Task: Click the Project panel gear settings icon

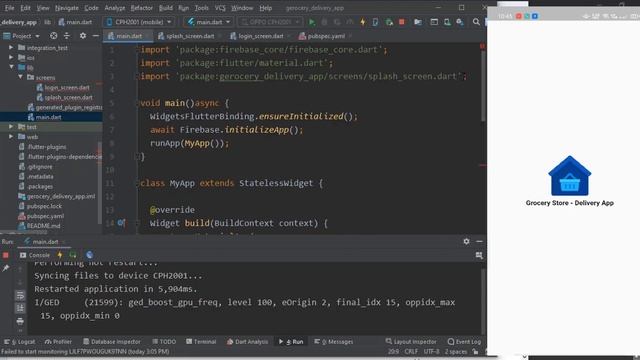Action: (83, 36)
